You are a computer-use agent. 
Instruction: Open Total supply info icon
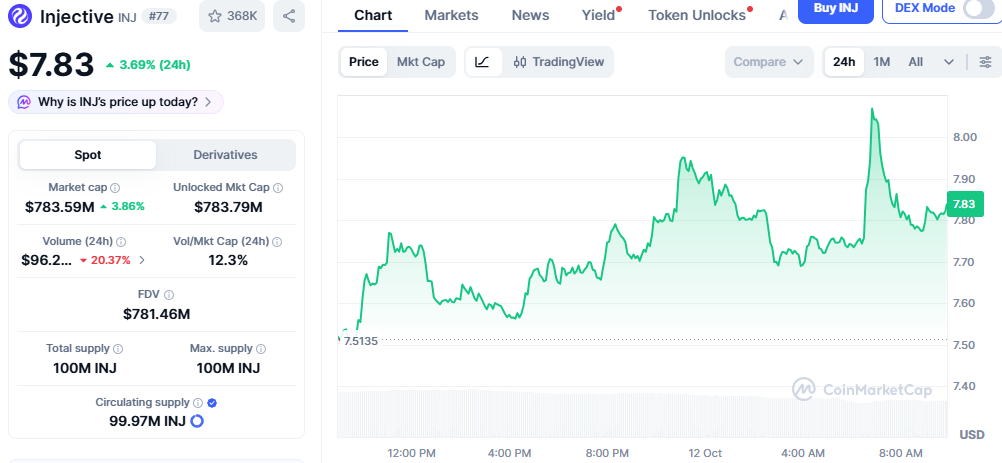click(118, 349)
